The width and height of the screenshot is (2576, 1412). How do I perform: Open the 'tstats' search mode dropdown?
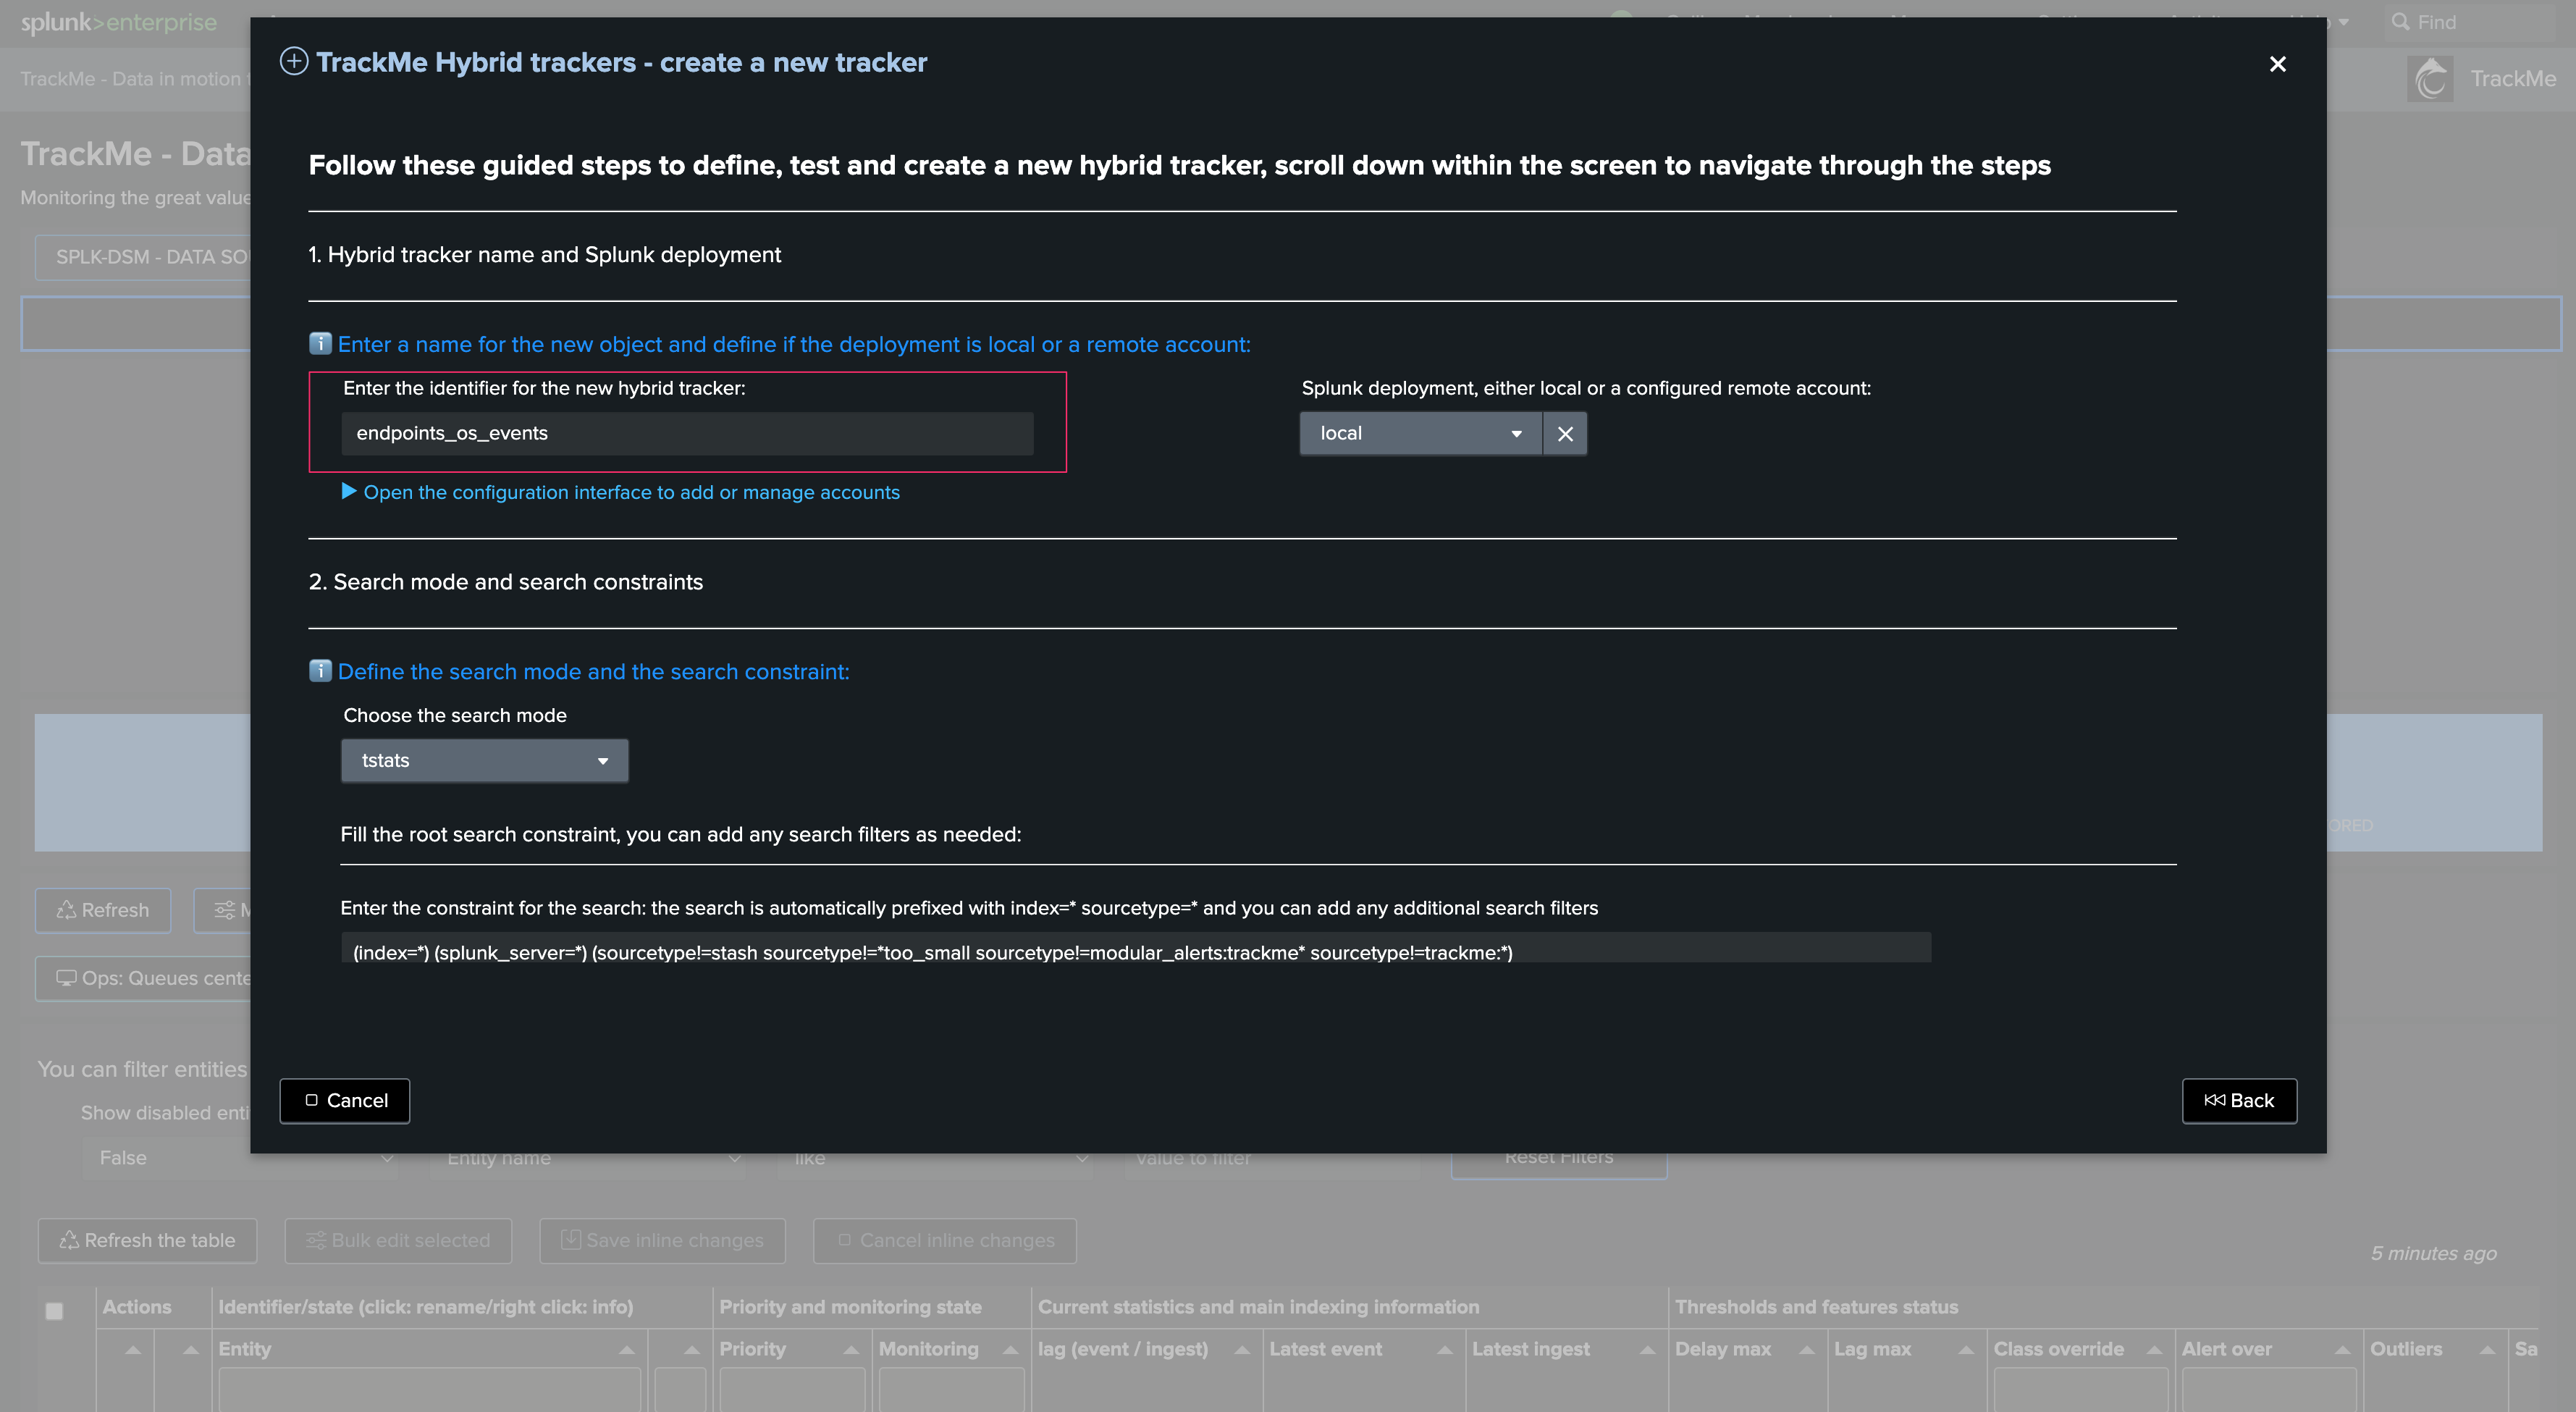pos(484,761)
